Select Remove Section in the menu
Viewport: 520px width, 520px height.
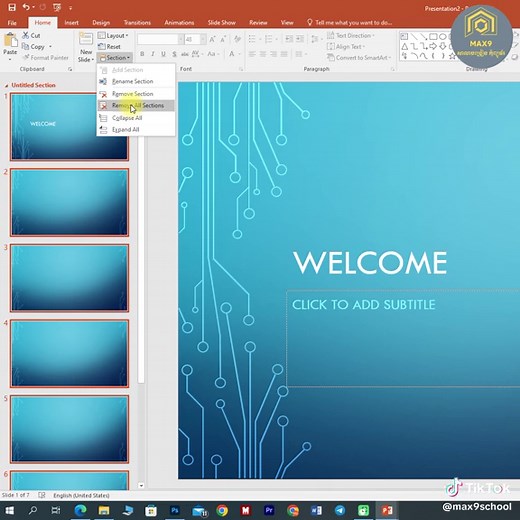point(136,94)
